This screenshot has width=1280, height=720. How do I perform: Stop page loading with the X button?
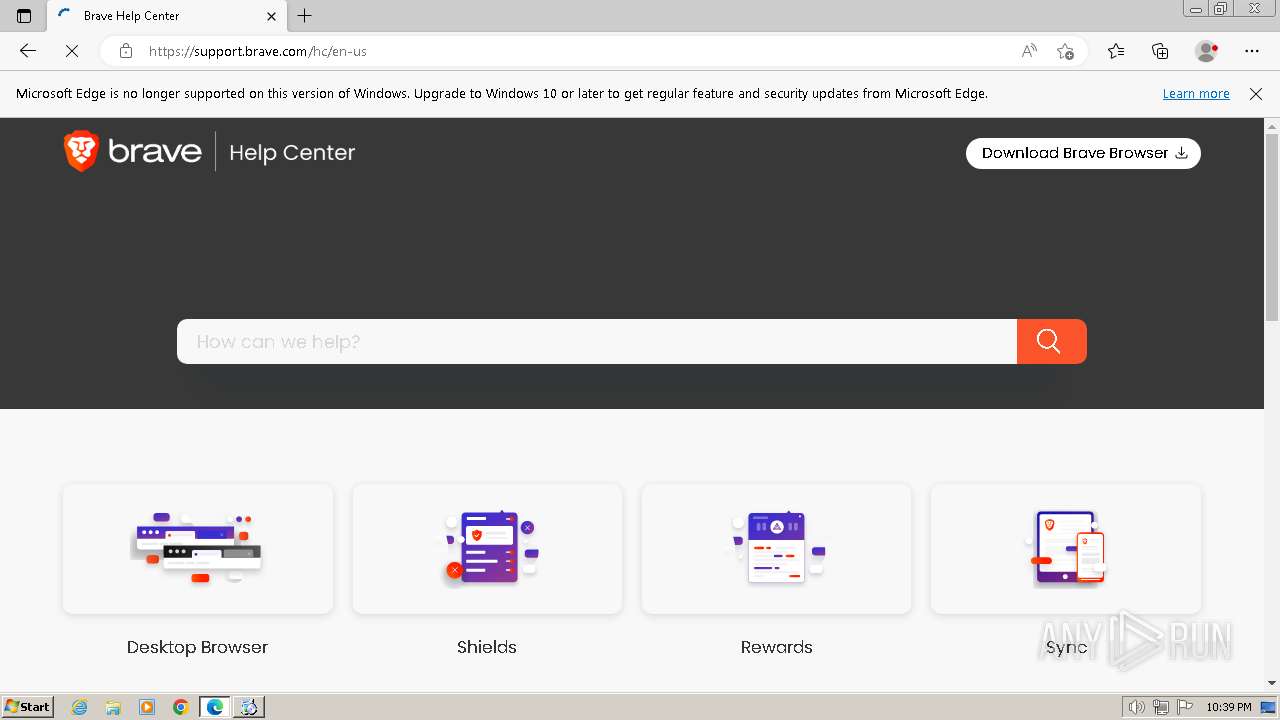72,51
